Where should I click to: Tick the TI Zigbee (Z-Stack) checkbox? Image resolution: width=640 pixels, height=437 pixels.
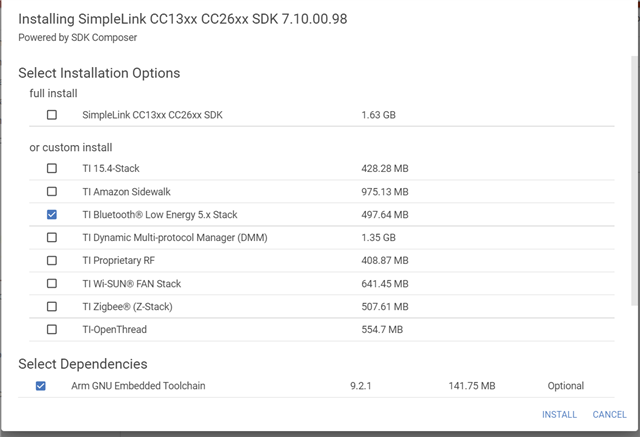click(52, 306)
